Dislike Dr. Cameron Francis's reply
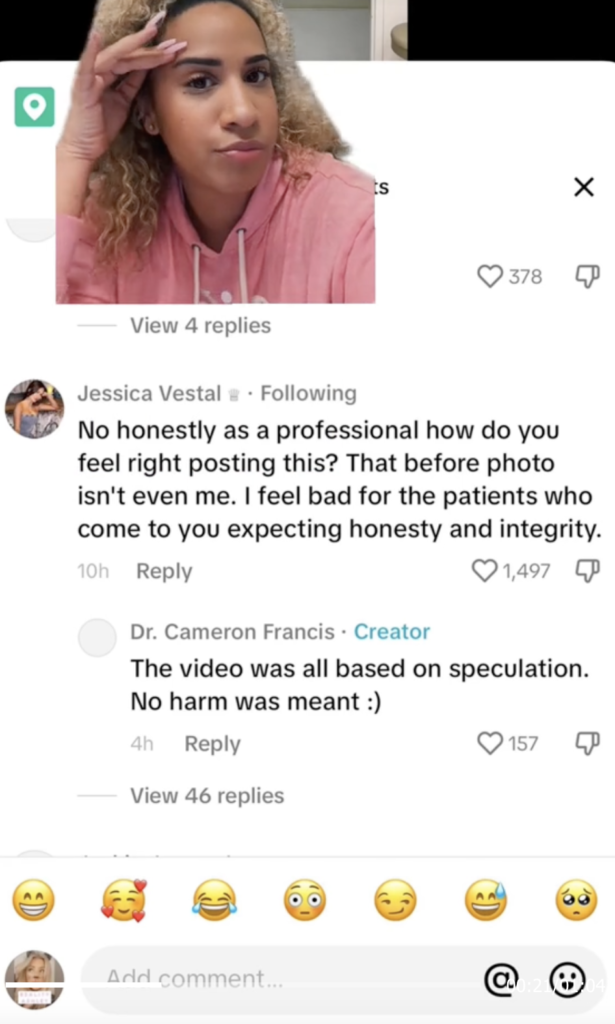Viewport: 615px width, 1024px height. (587, 743)
